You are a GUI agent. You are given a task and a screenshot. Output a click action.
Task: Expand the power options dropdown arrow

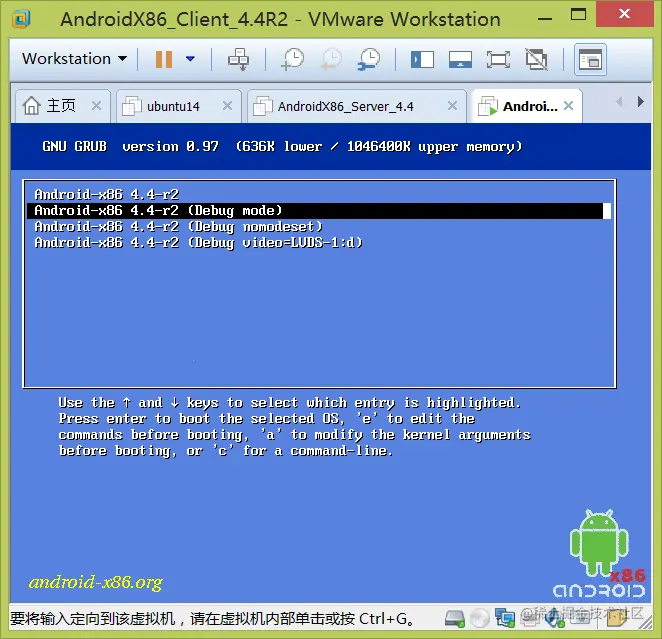point(190,59)
